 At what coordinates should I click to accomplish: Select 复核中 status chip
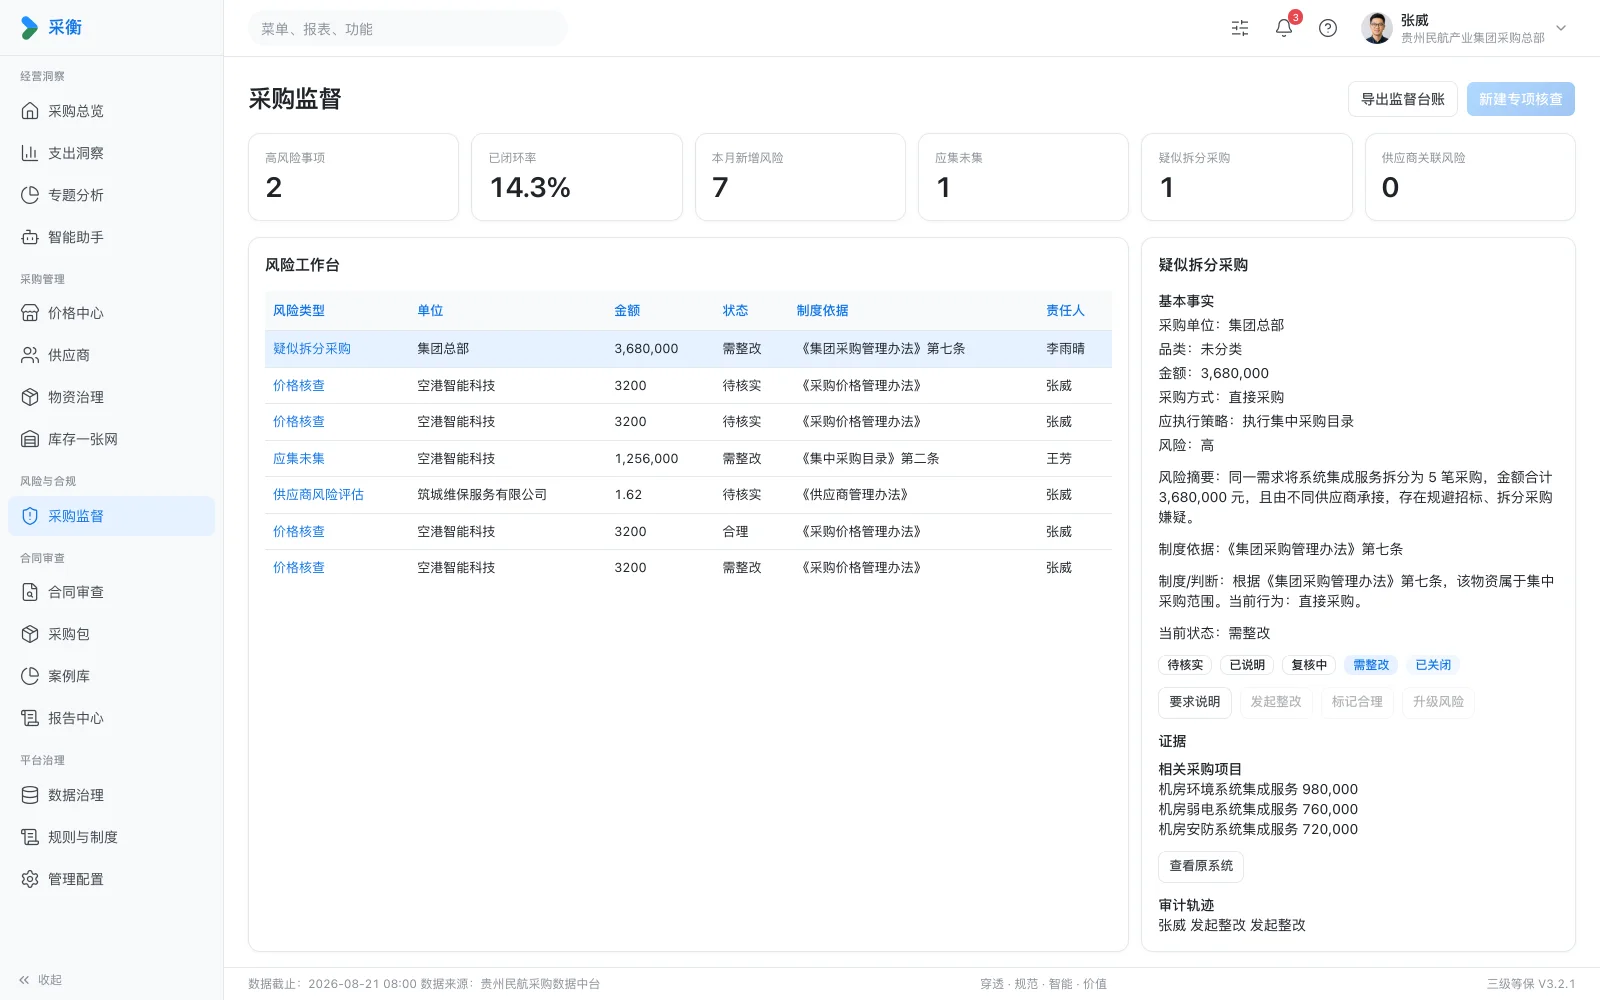1309,665
